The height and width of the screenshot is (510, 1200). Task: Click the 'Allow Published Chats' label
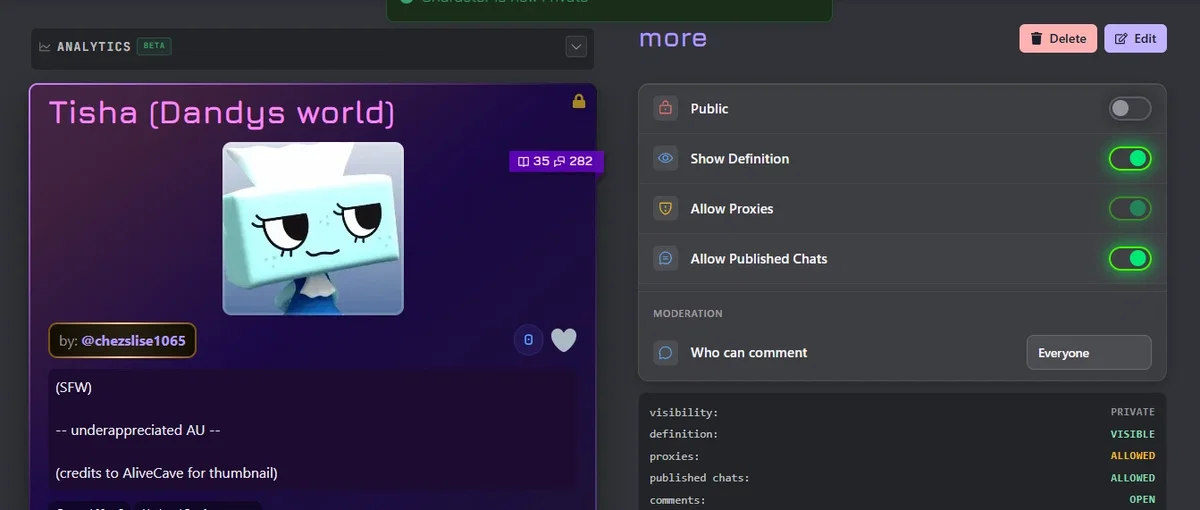pos(759,258)
